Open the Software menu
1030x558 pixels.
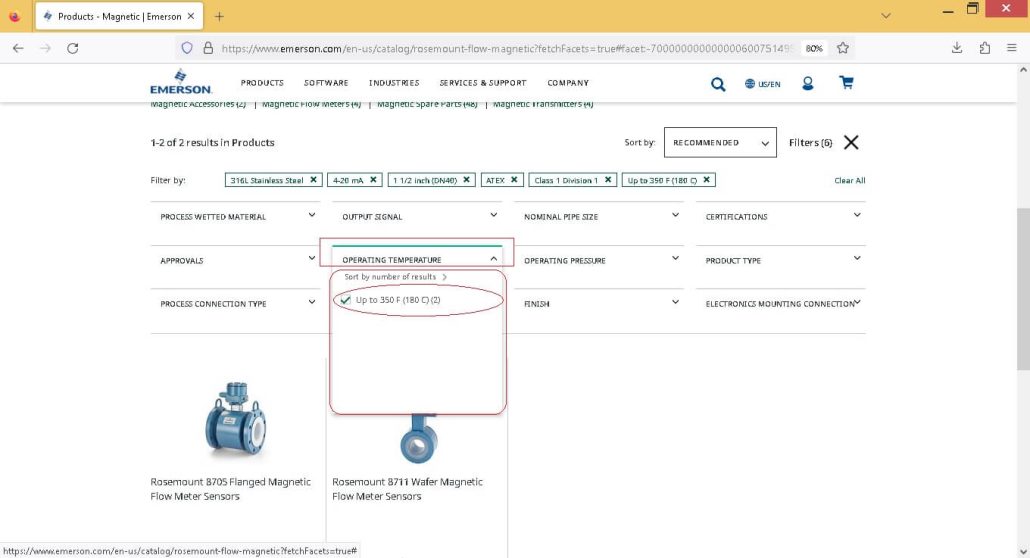pos(326,83)
